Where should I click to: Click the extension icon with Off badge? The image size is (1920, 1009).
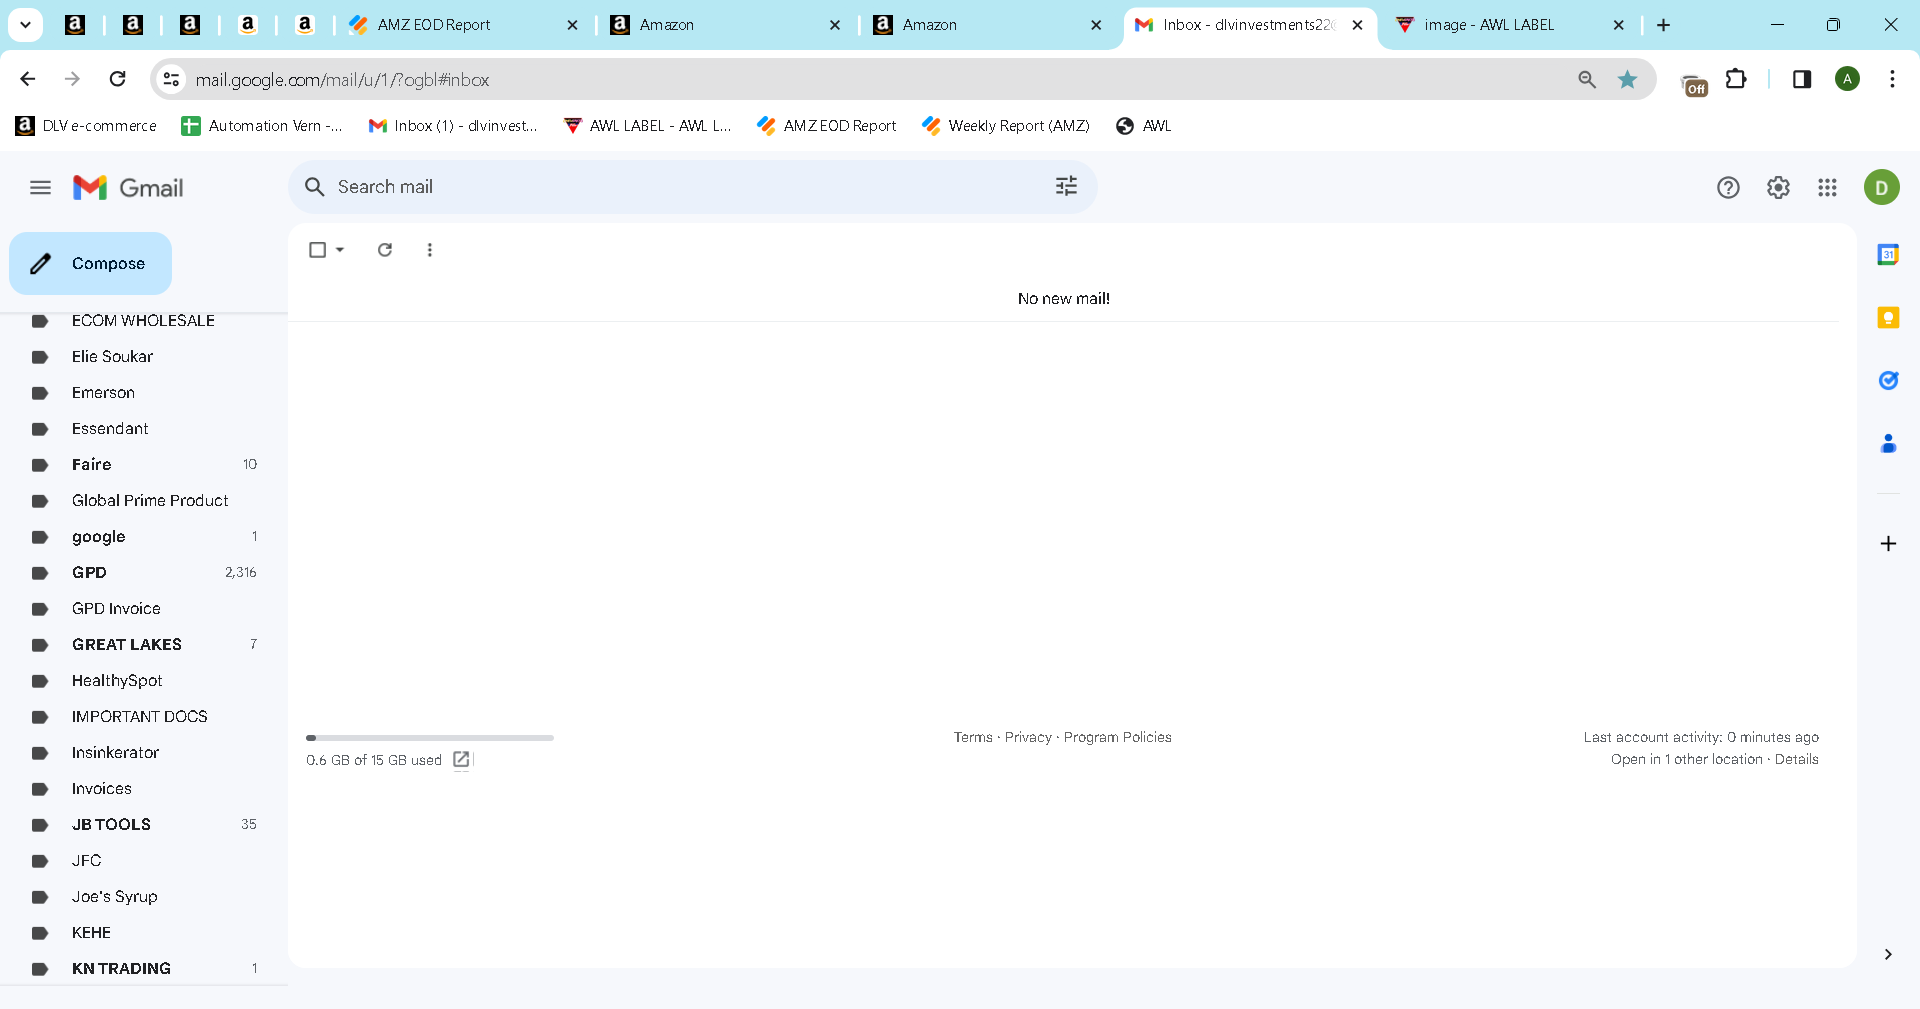(1694, 85)
